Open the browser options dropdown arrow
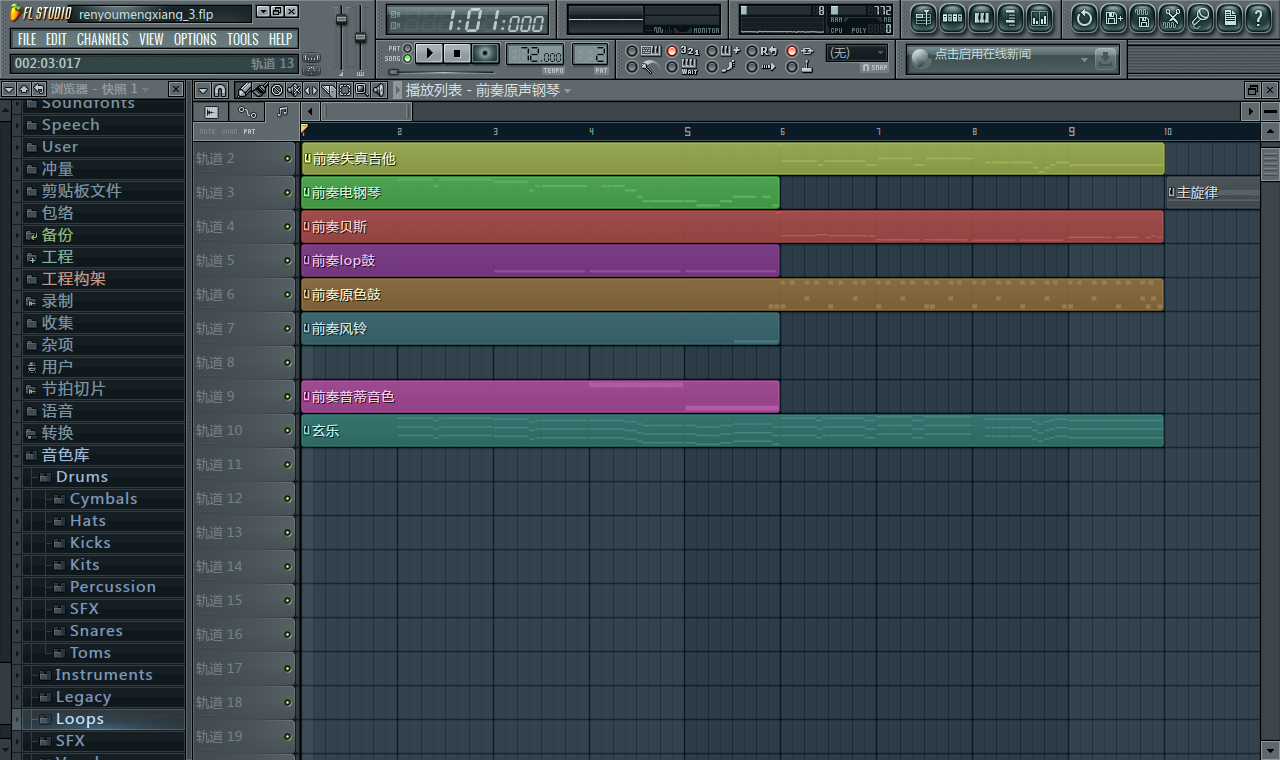Viewport: 1280px width, 760px height. pyautogui.click(x=9, y=90)
